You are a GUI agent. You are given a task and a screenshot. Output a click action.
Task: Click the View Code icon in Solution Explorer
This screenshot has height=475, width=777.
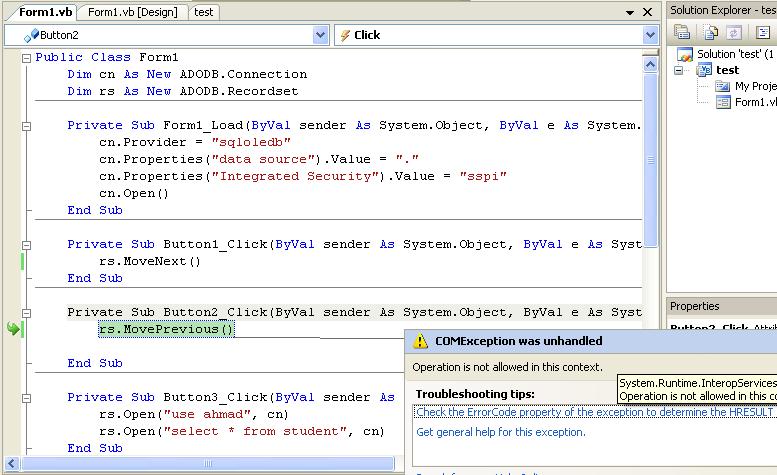coord(763,32)
